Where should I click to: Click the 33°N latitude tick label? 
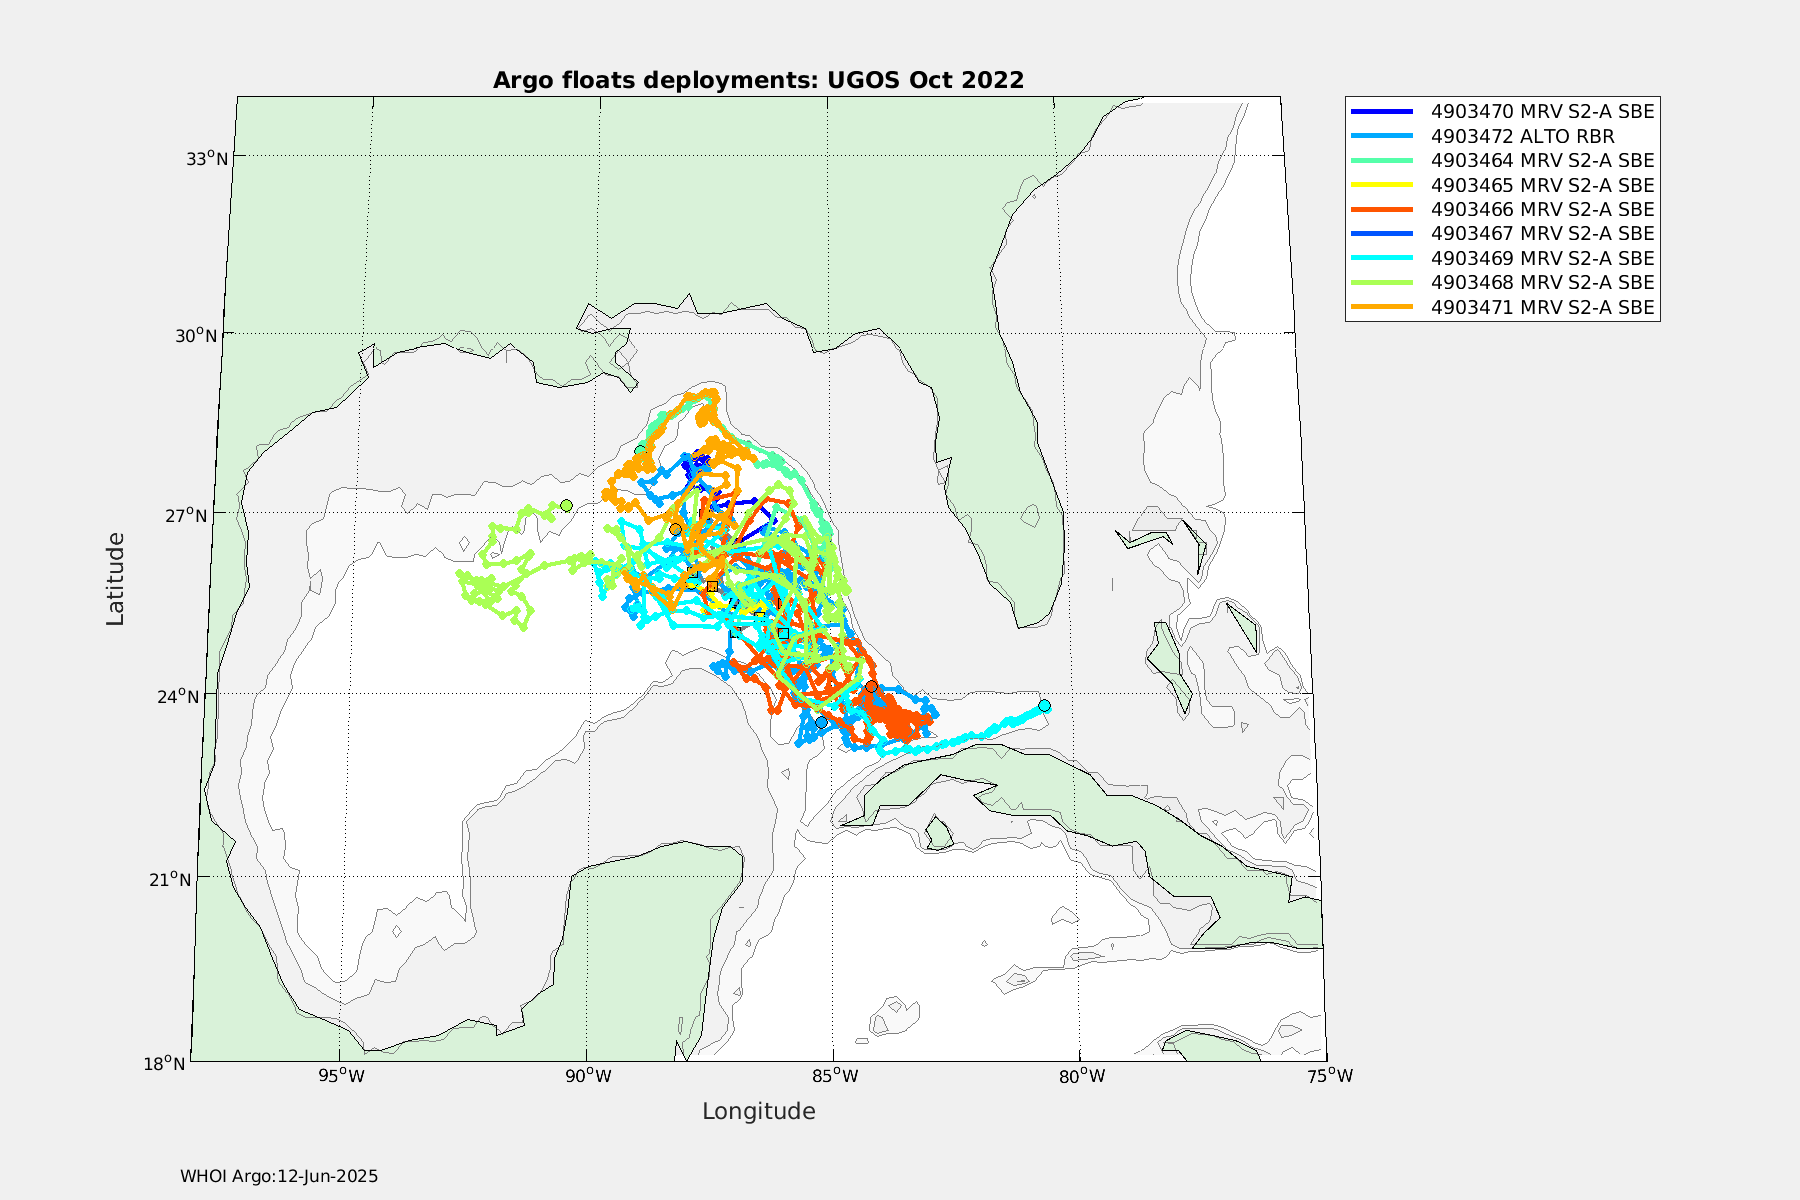coord(208,158)
